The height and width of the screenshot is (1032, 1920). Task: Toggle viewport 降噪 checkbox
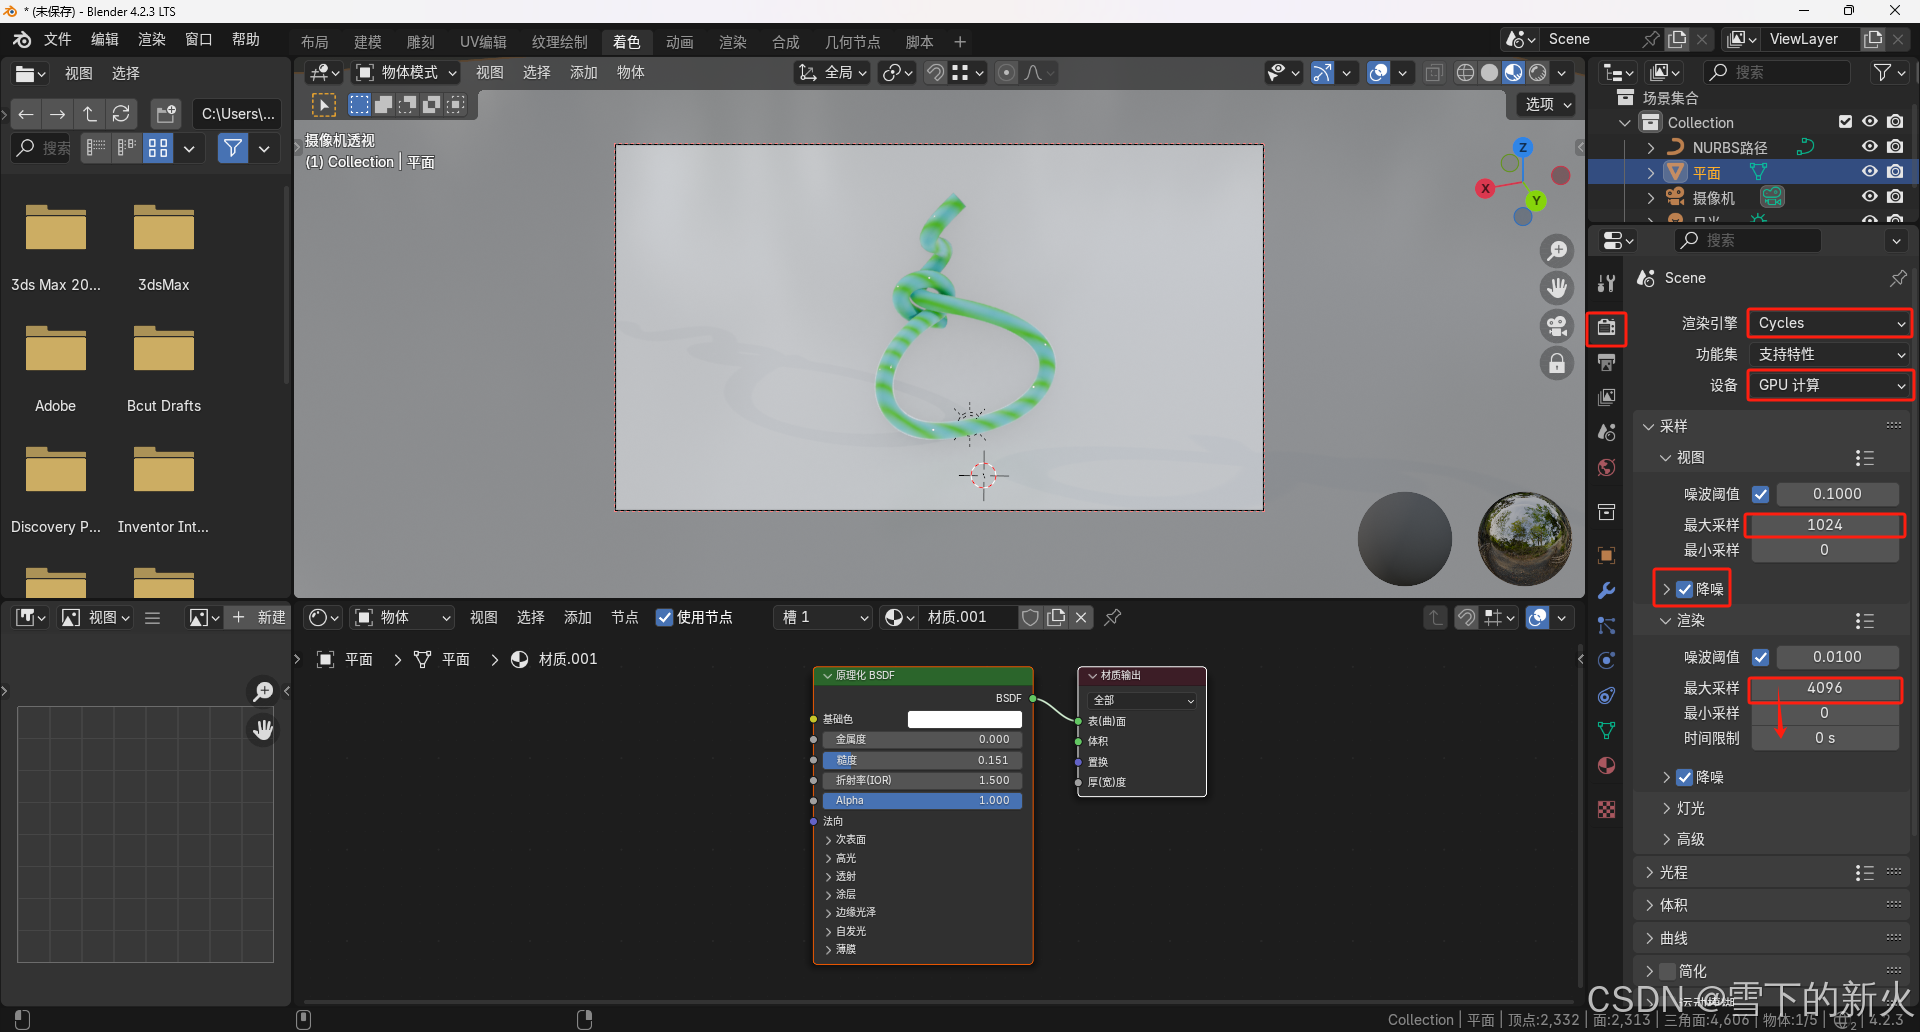point(1685,589)
